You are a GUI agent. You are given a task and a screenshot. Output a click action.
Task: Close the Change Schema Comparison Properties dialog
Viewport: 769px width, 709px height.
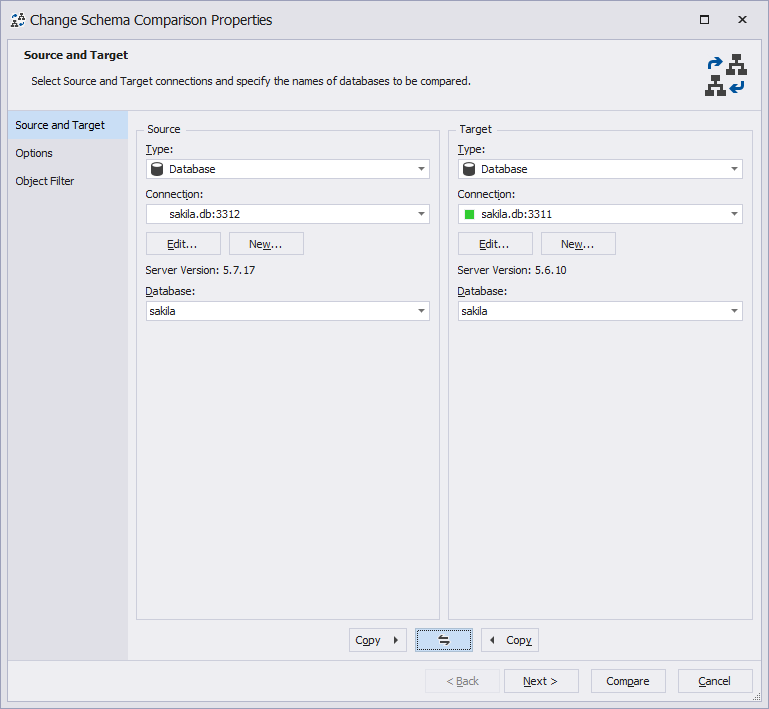click(x=743, y=20)
